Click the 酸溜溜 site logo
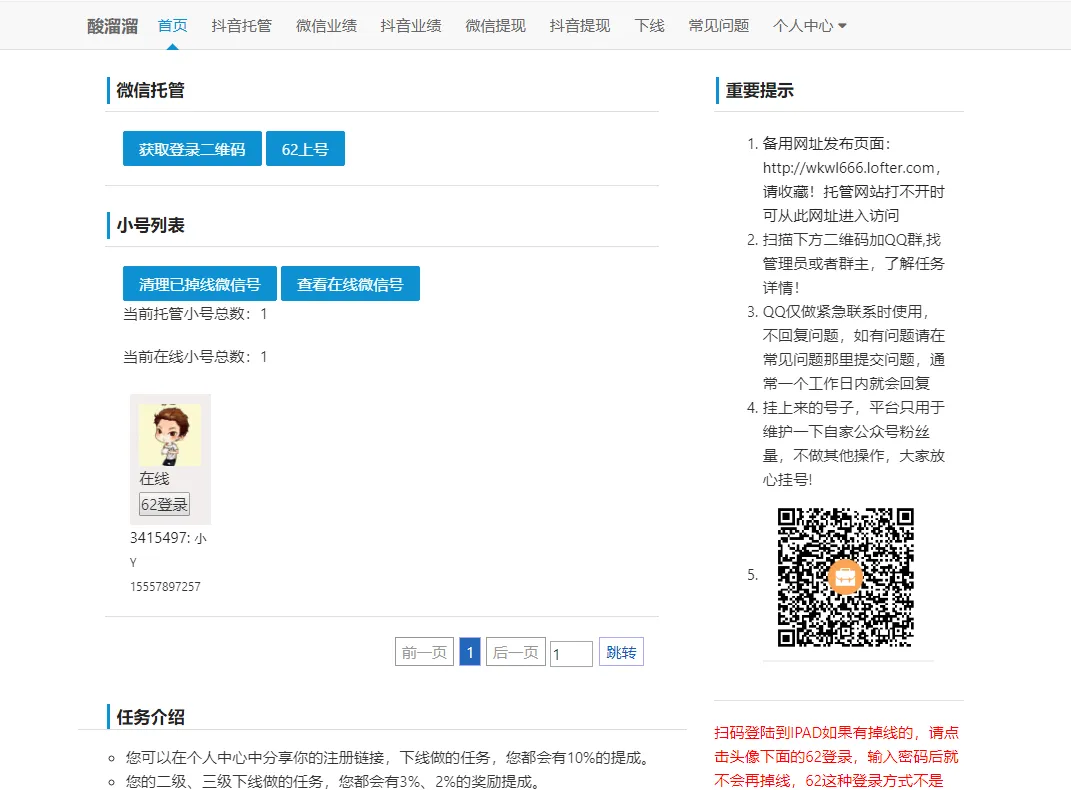 (112, 26)
